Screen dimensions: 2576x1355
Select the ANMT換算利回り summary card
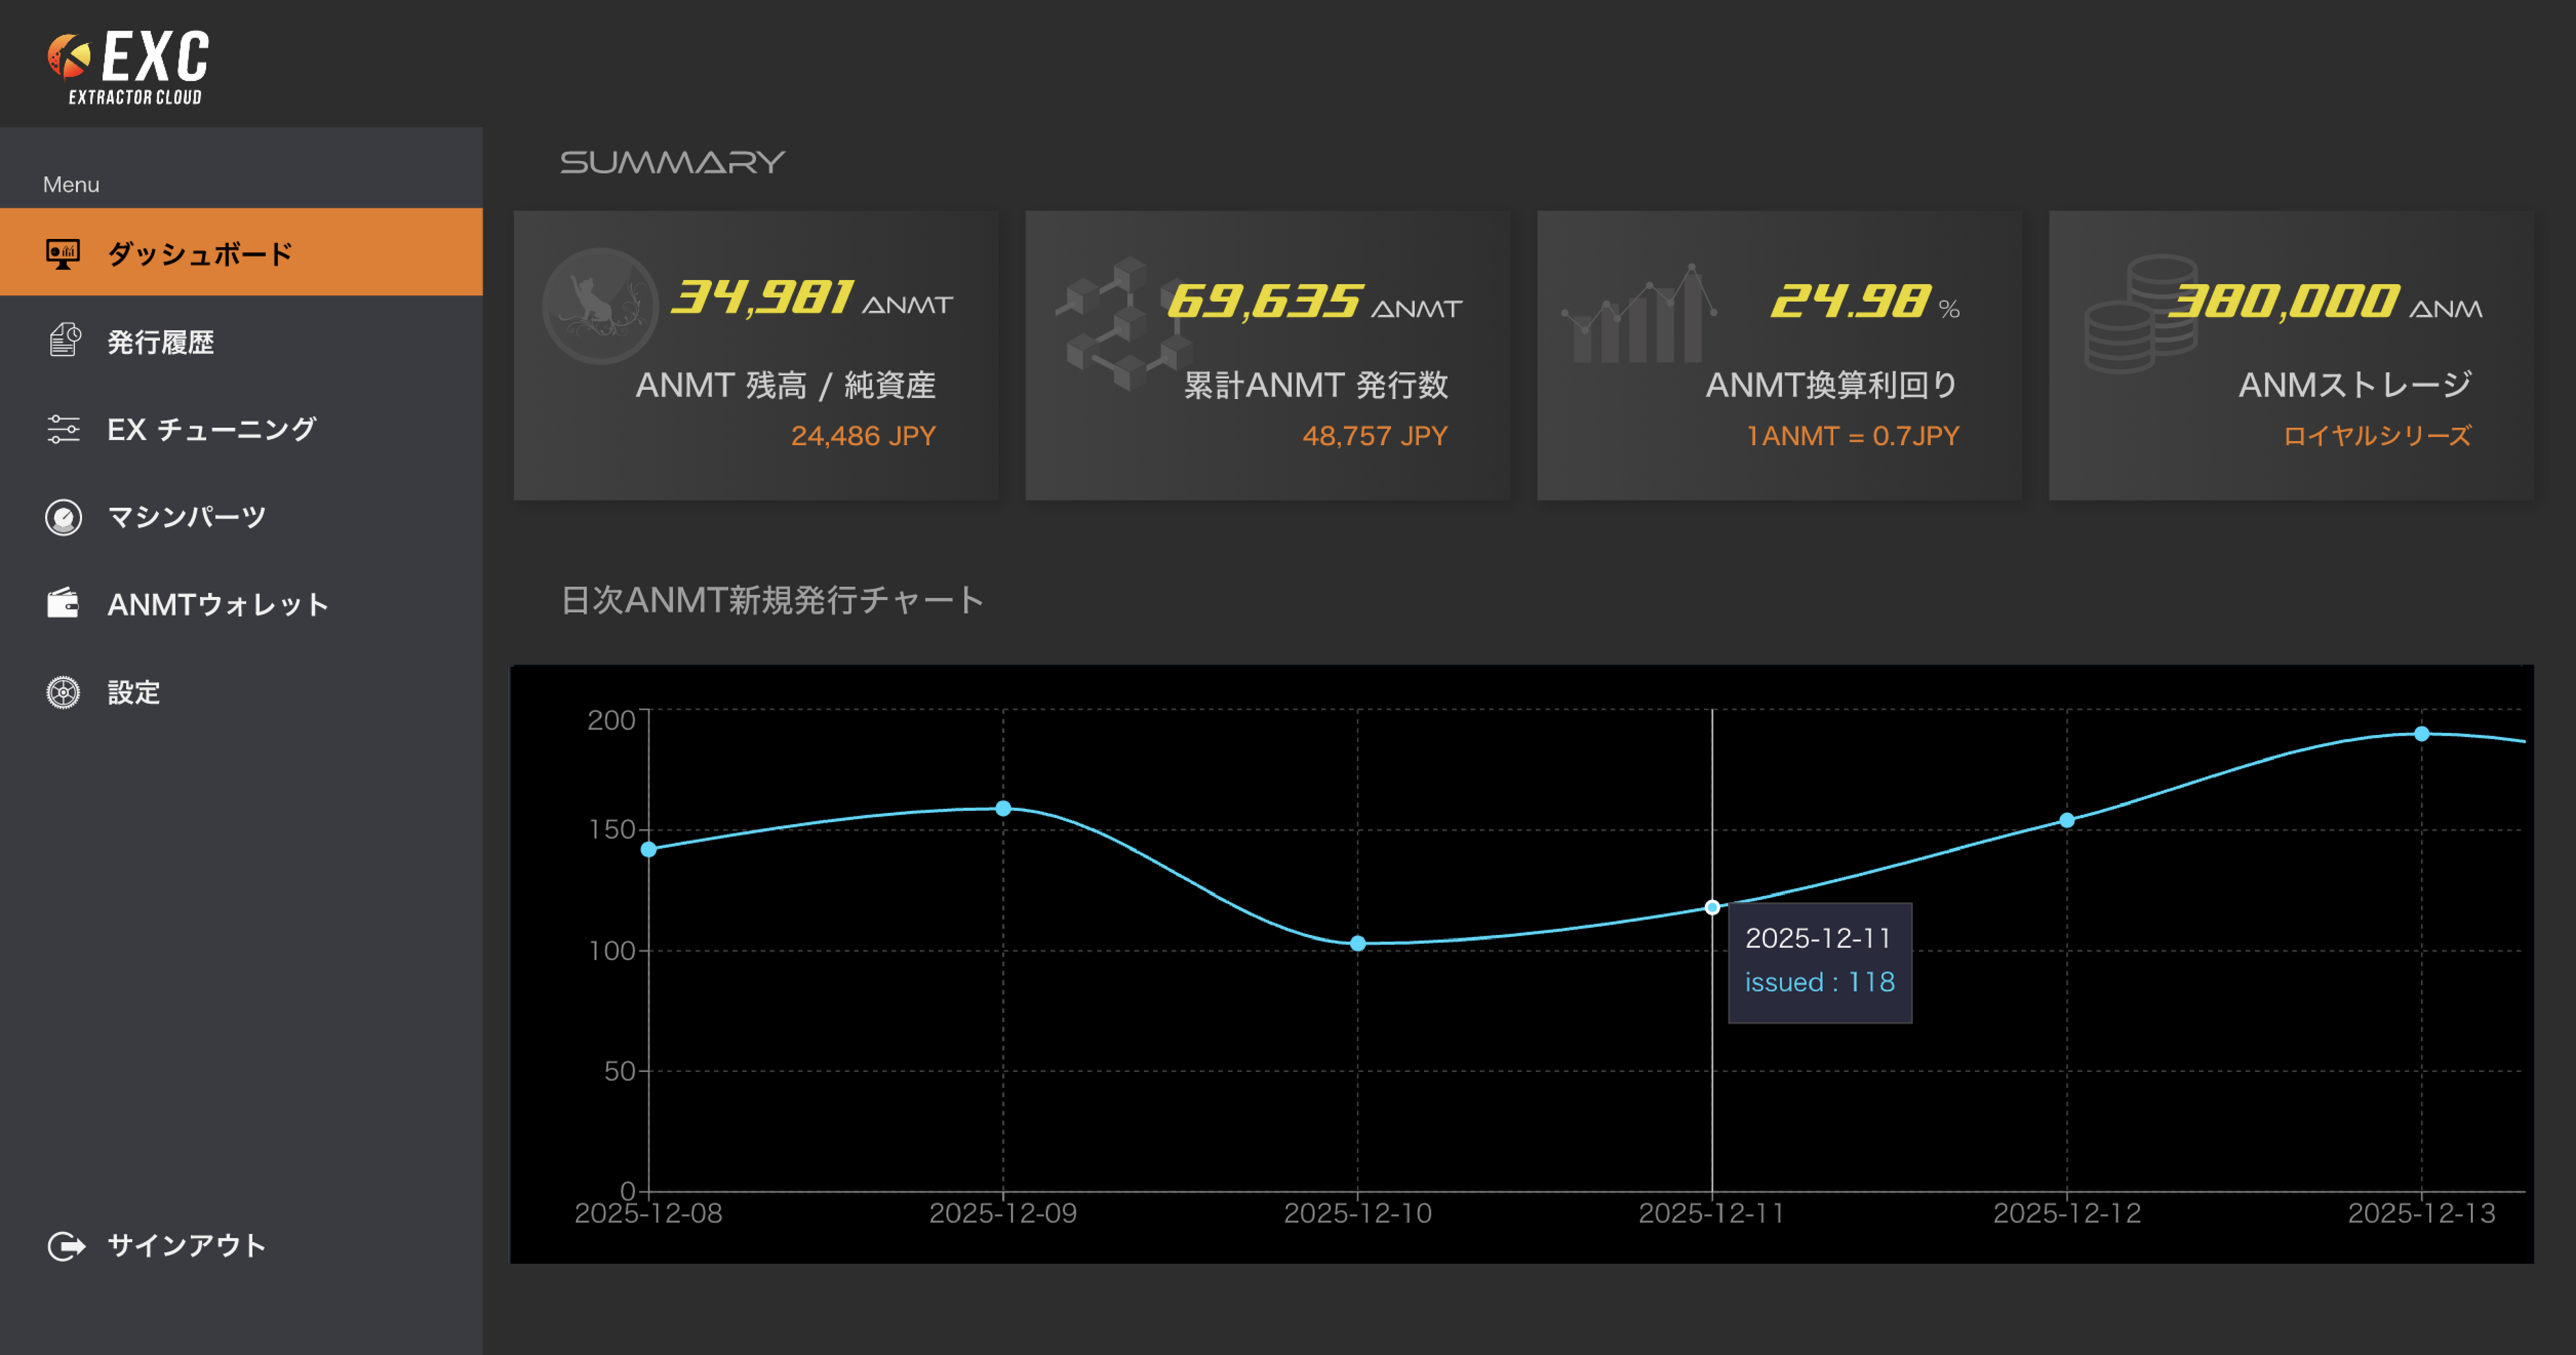pos(1779,355)
